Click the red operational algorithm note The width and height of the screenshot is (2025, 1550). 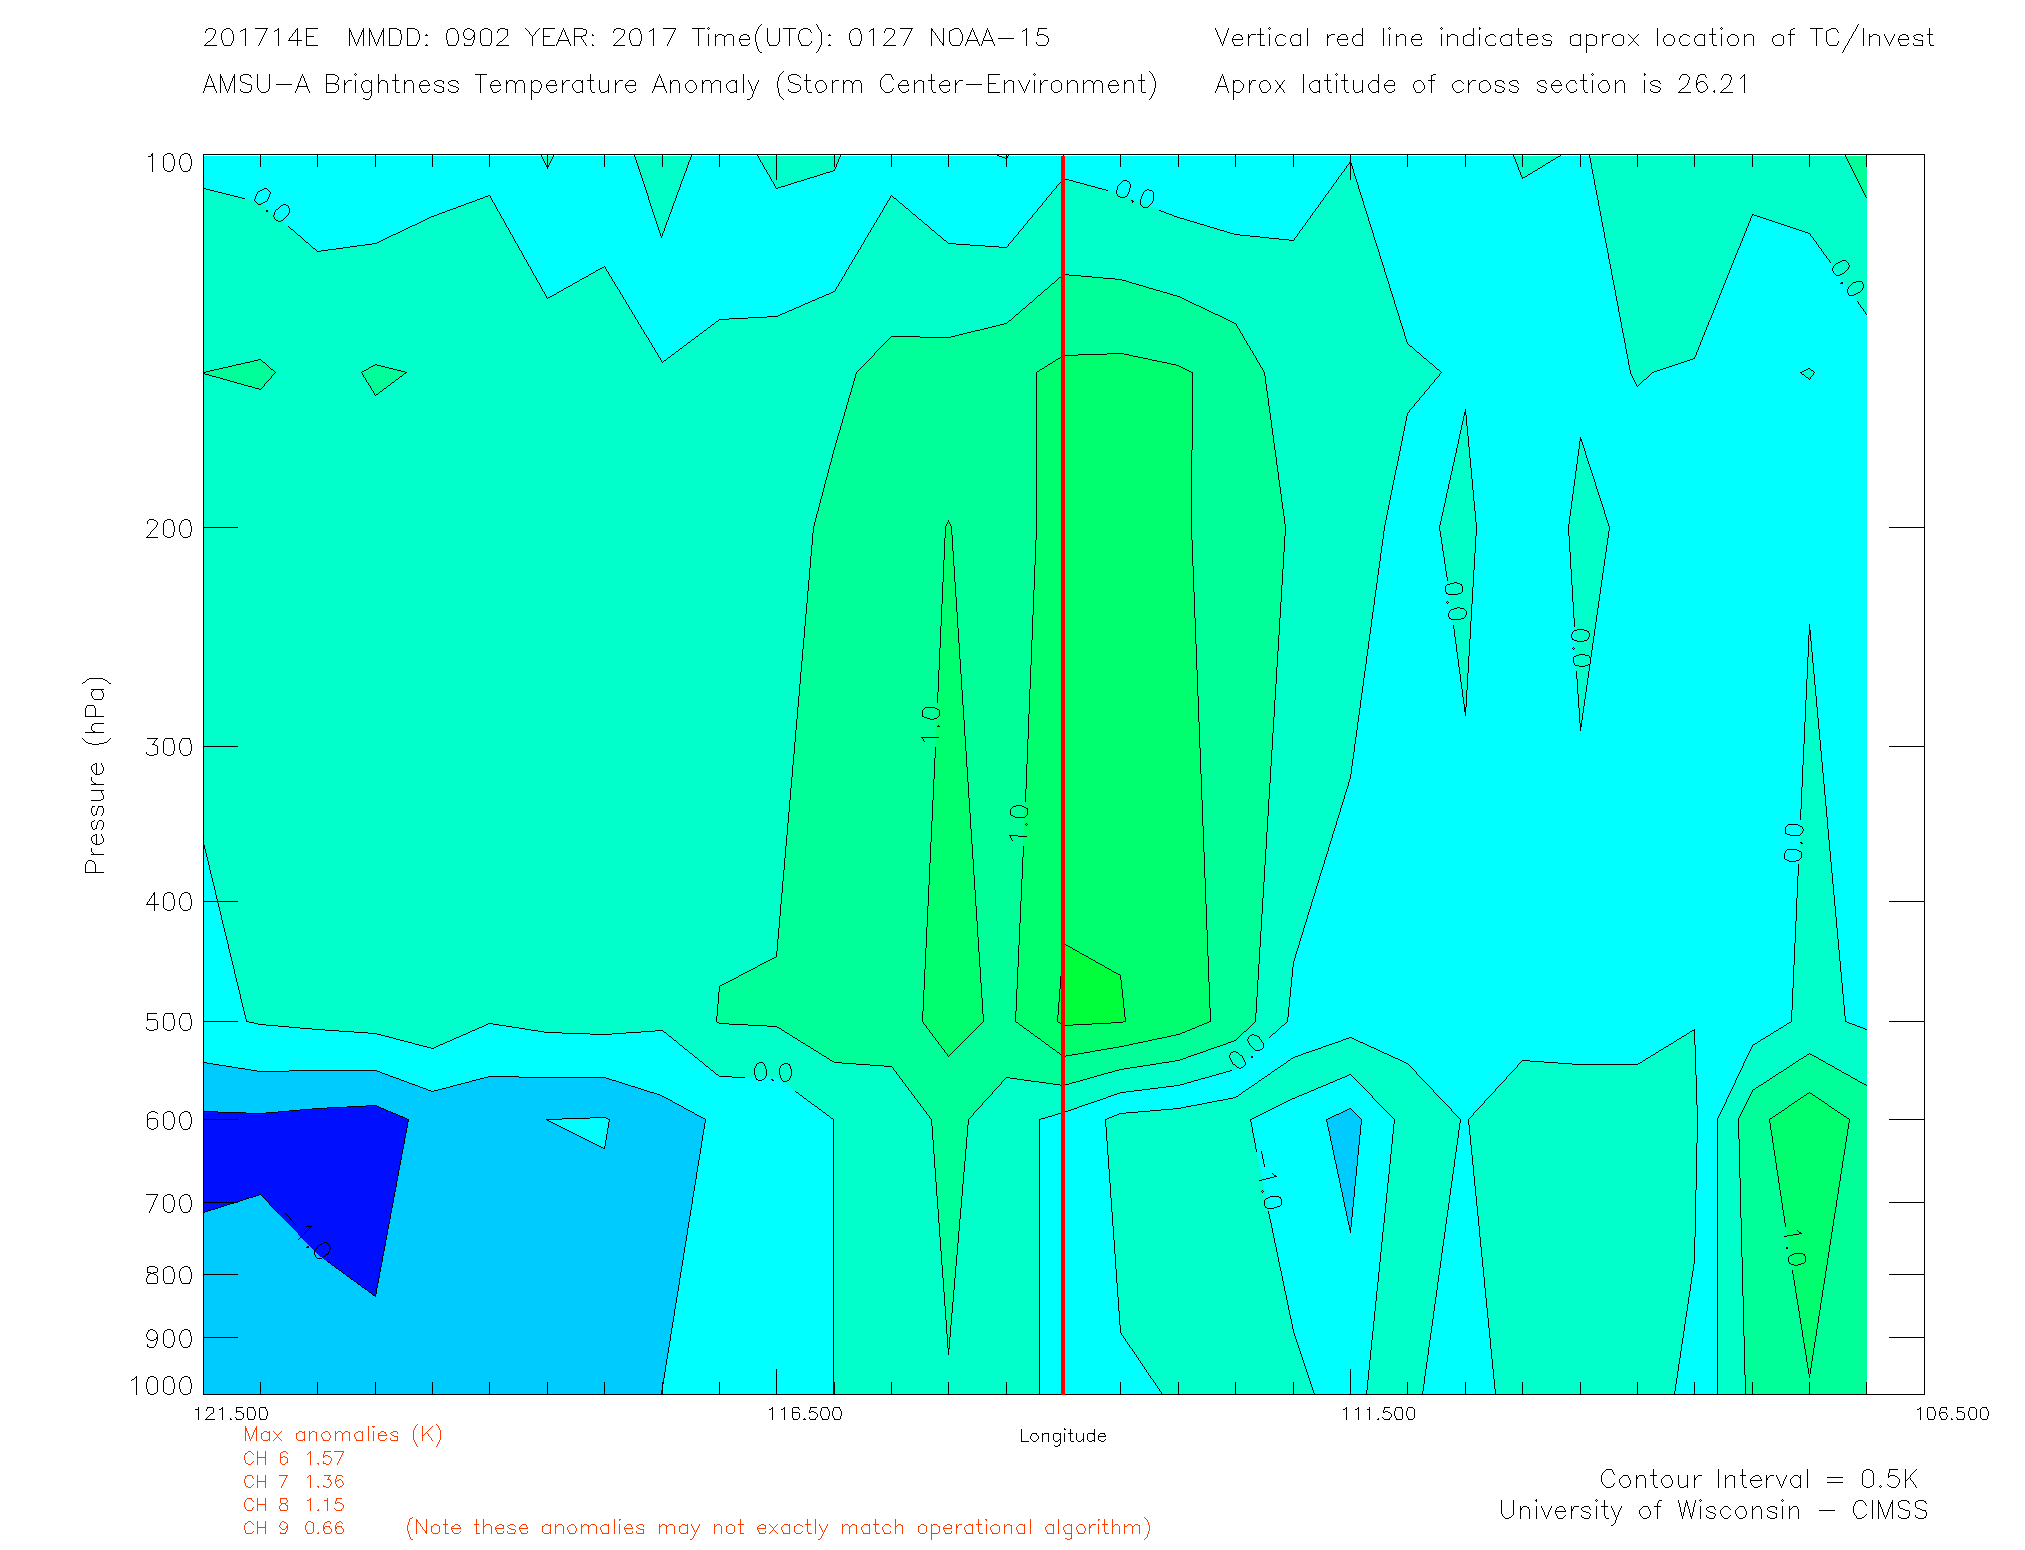778,1527
